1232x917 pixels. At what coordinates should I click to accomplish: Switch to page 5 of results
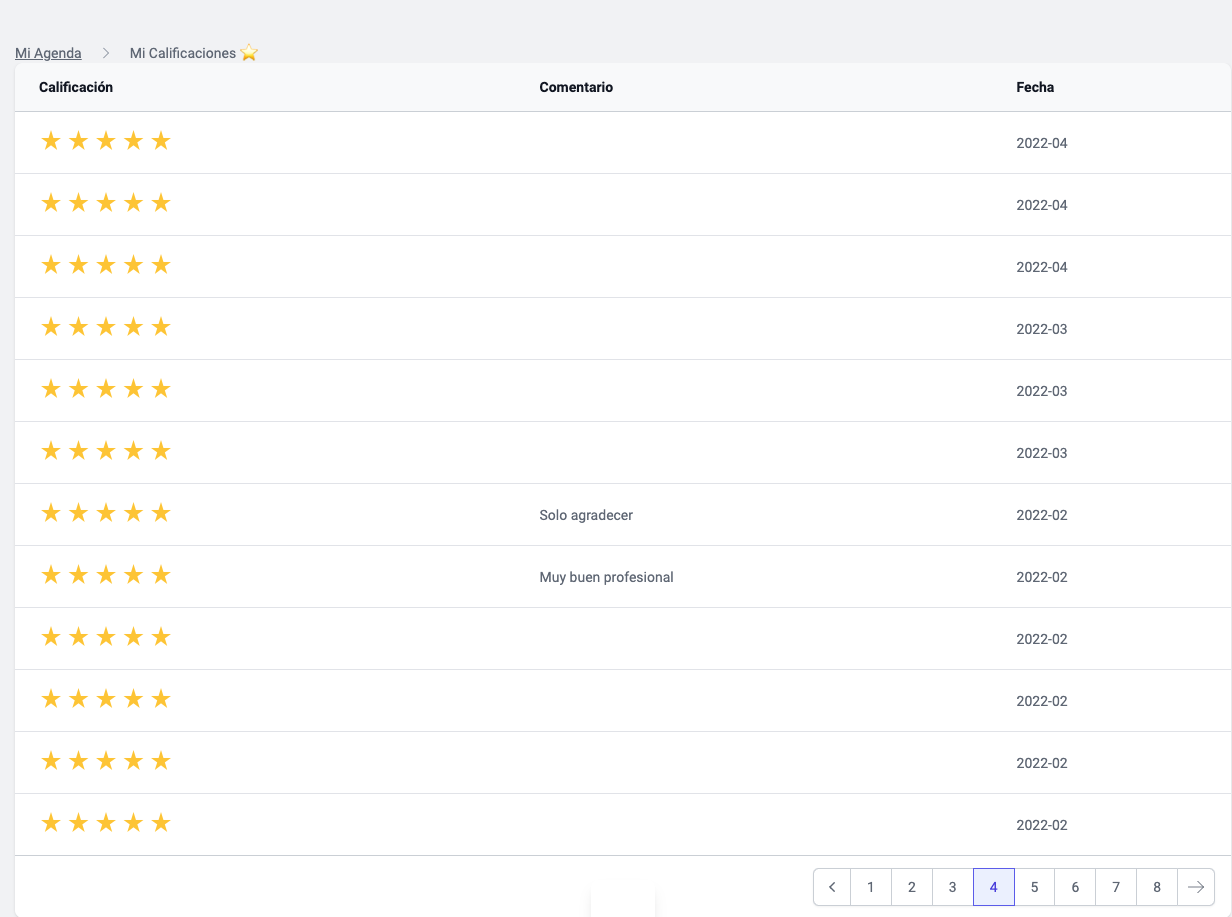1035,887
